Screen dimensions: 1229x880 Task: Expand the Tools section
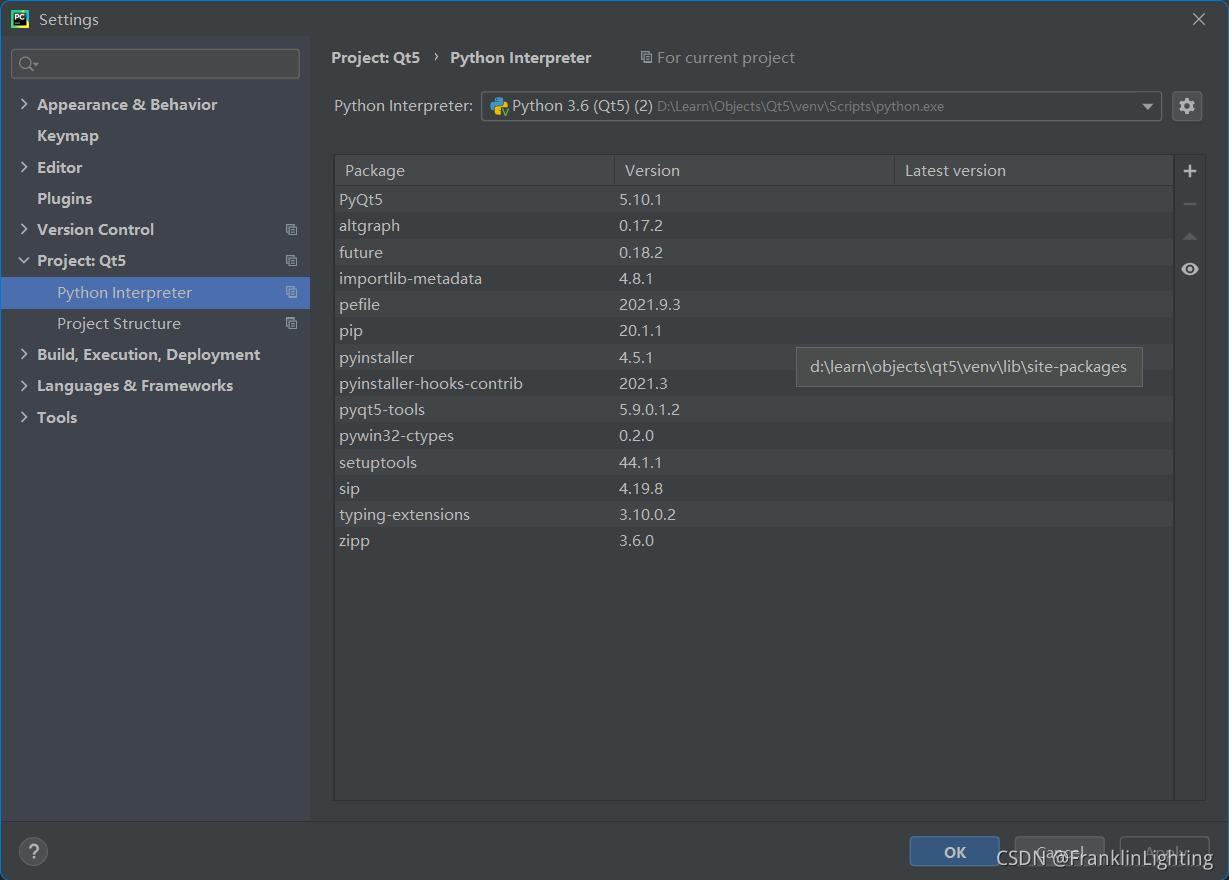point(24,417)
